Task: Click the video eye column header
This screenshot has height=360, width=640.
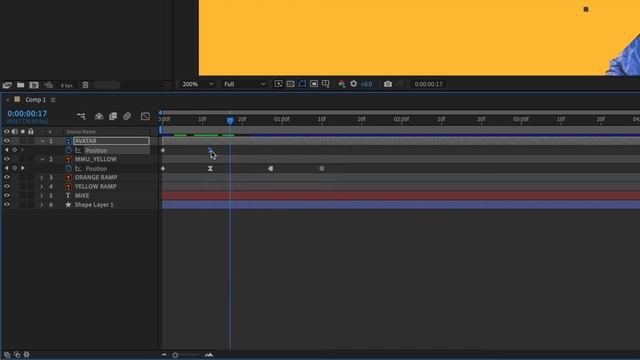Action: point(7,131)
